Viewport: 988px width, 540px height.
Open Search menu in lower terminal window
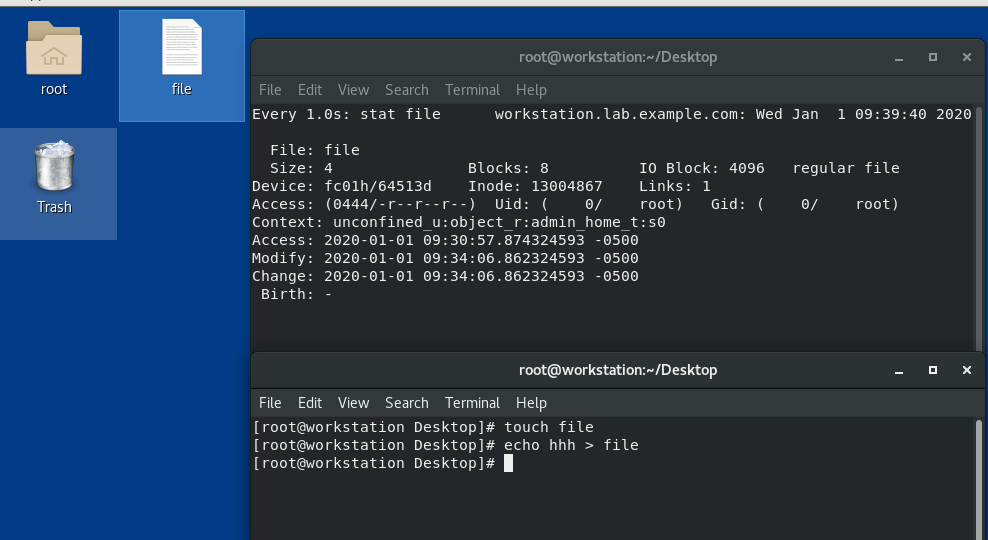(x=406, y=403)
